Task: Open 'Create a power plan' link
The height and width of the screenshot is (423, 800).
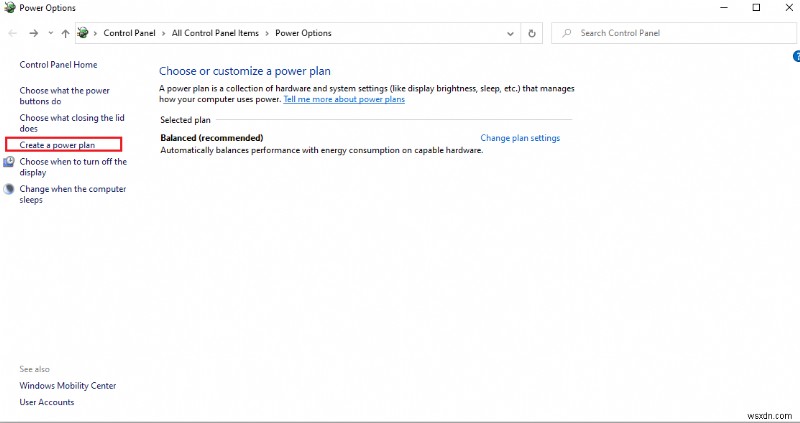Action: 57,145
